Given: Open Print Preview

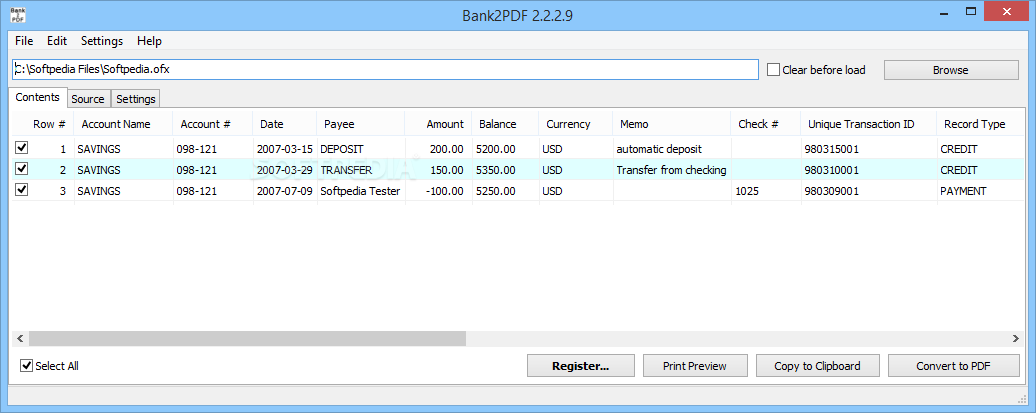Looking at the screenshot, I should click(695, 365).
